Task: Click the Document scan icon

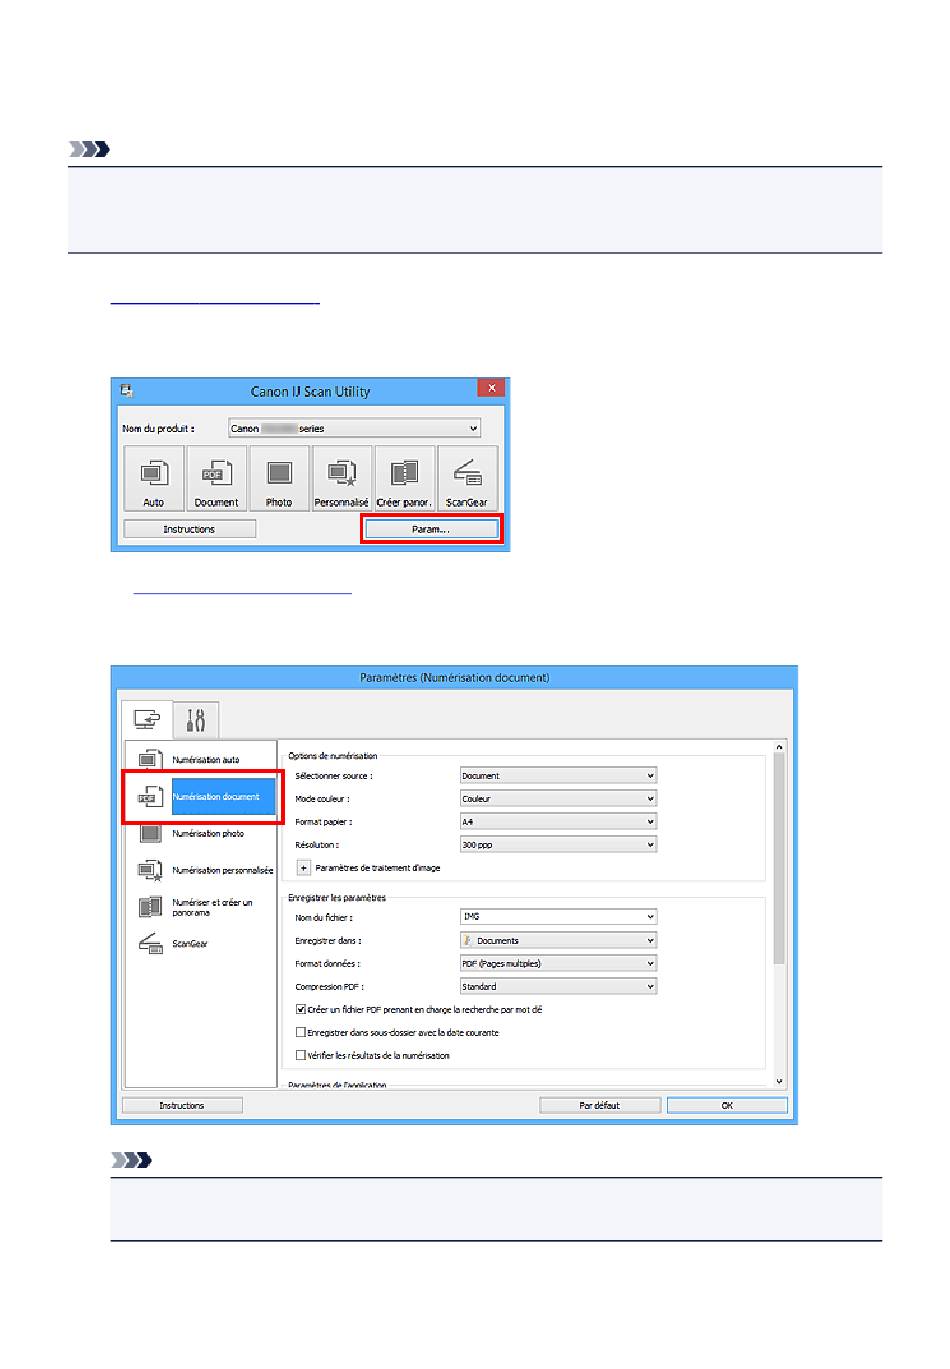Action: (x=216, y=478)
